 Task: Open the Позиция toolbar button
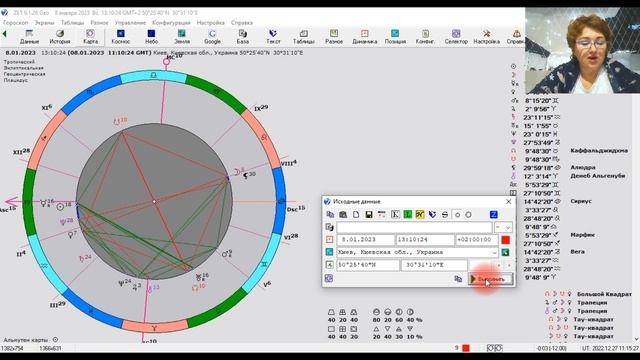point(395,37)
